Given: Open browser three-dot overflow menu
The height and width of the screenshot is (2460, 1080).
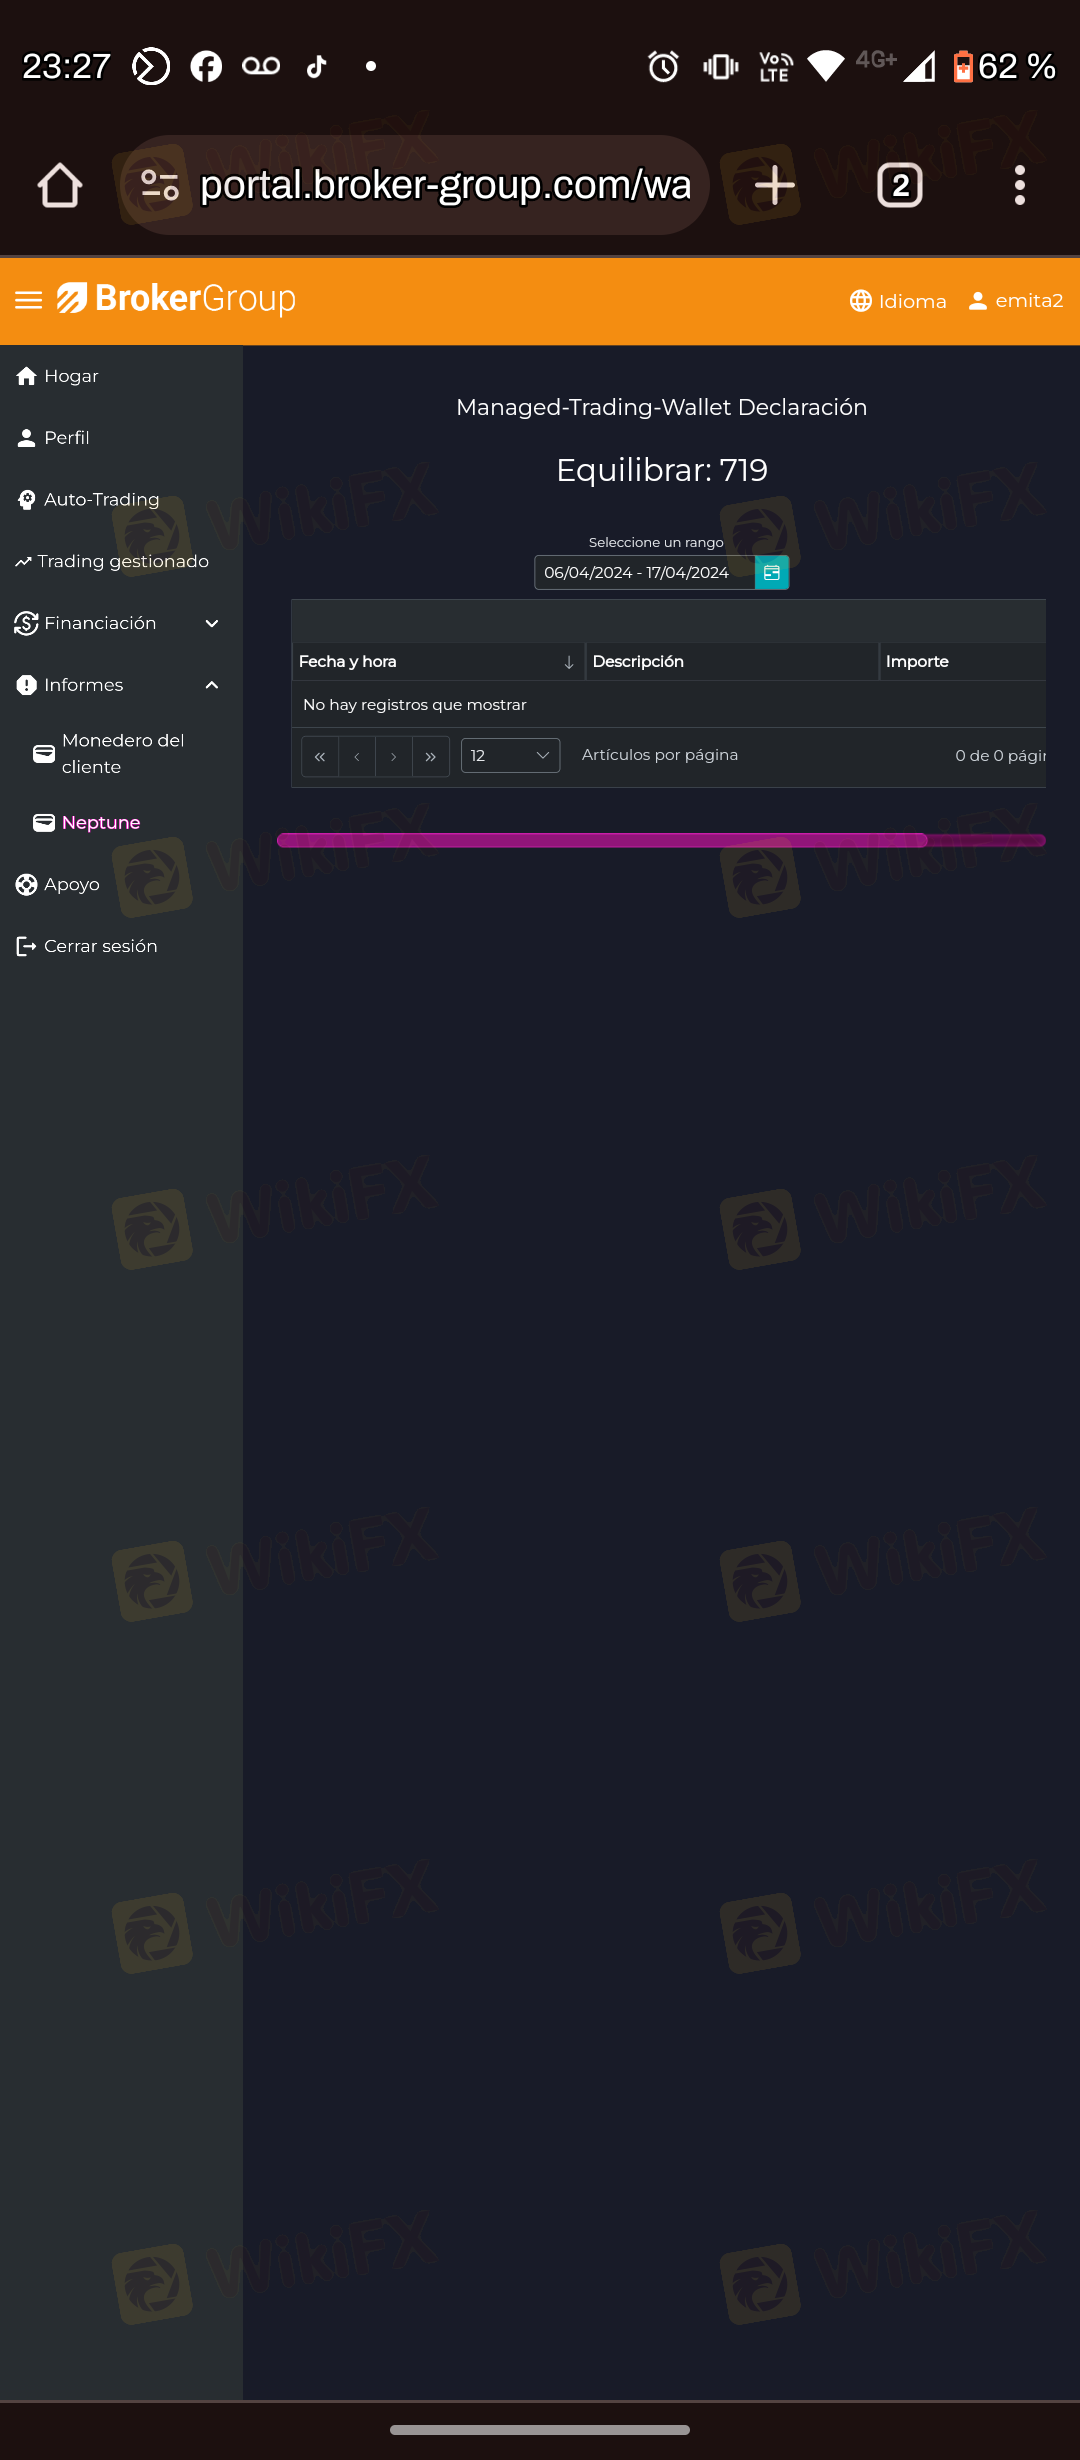Looking at the screenshot, I should [1019, 186].
